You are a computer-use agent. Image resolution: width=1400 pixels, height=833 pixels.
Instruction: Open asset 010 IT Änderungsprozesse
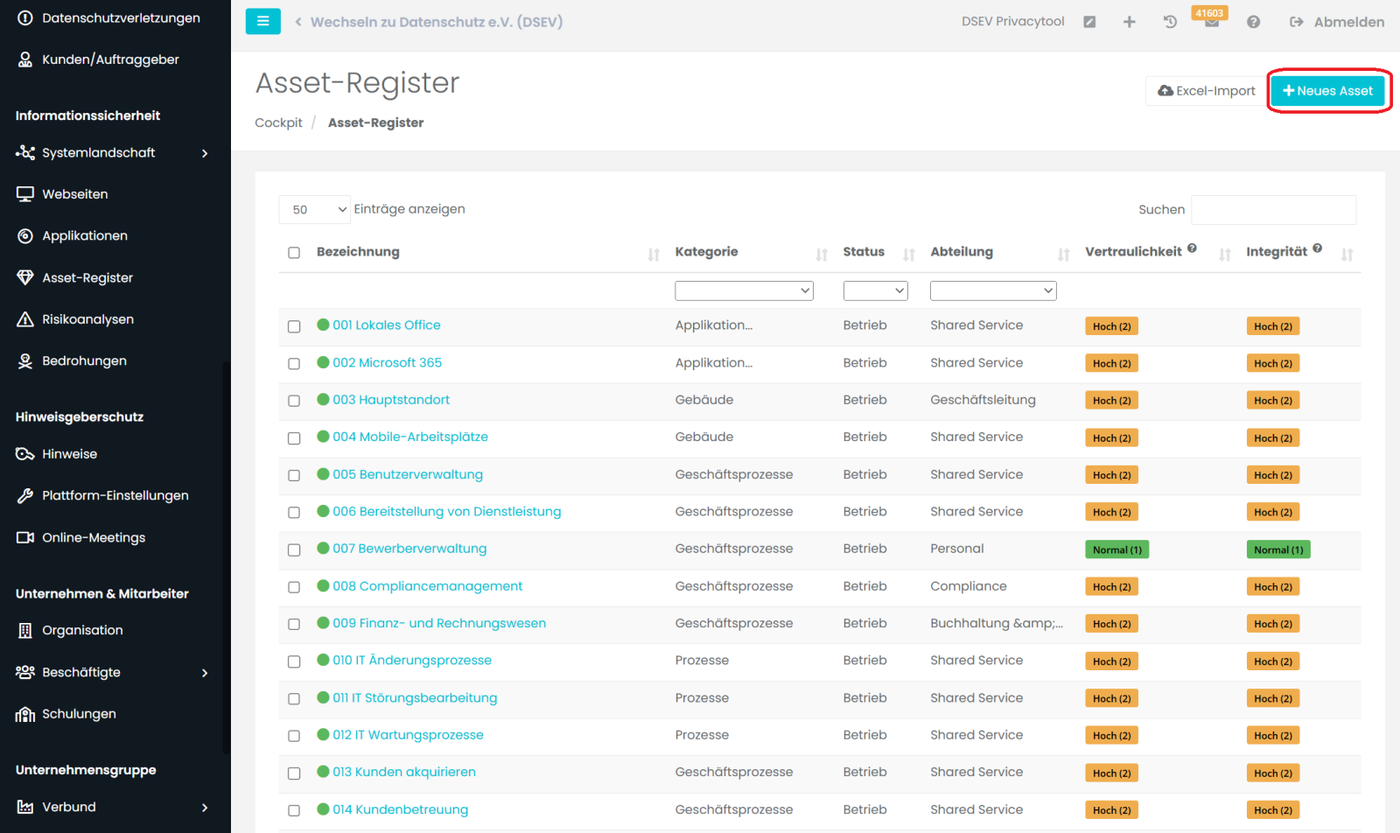point(412,661)
